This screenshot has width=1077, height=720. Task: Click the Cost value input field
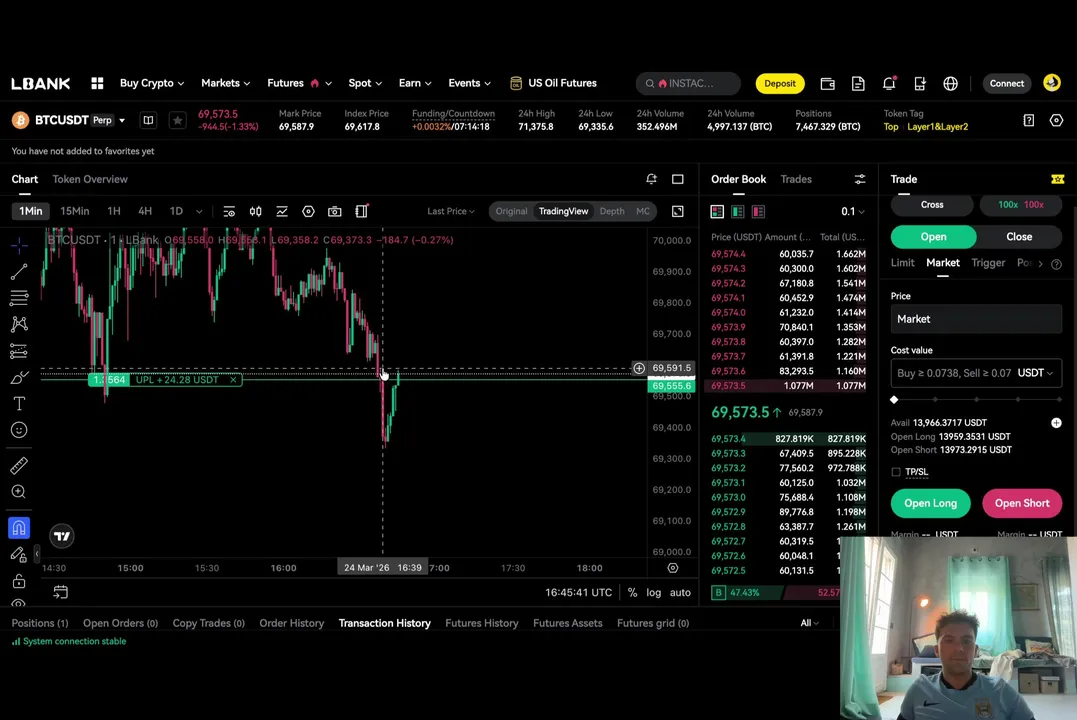(976, 373)
